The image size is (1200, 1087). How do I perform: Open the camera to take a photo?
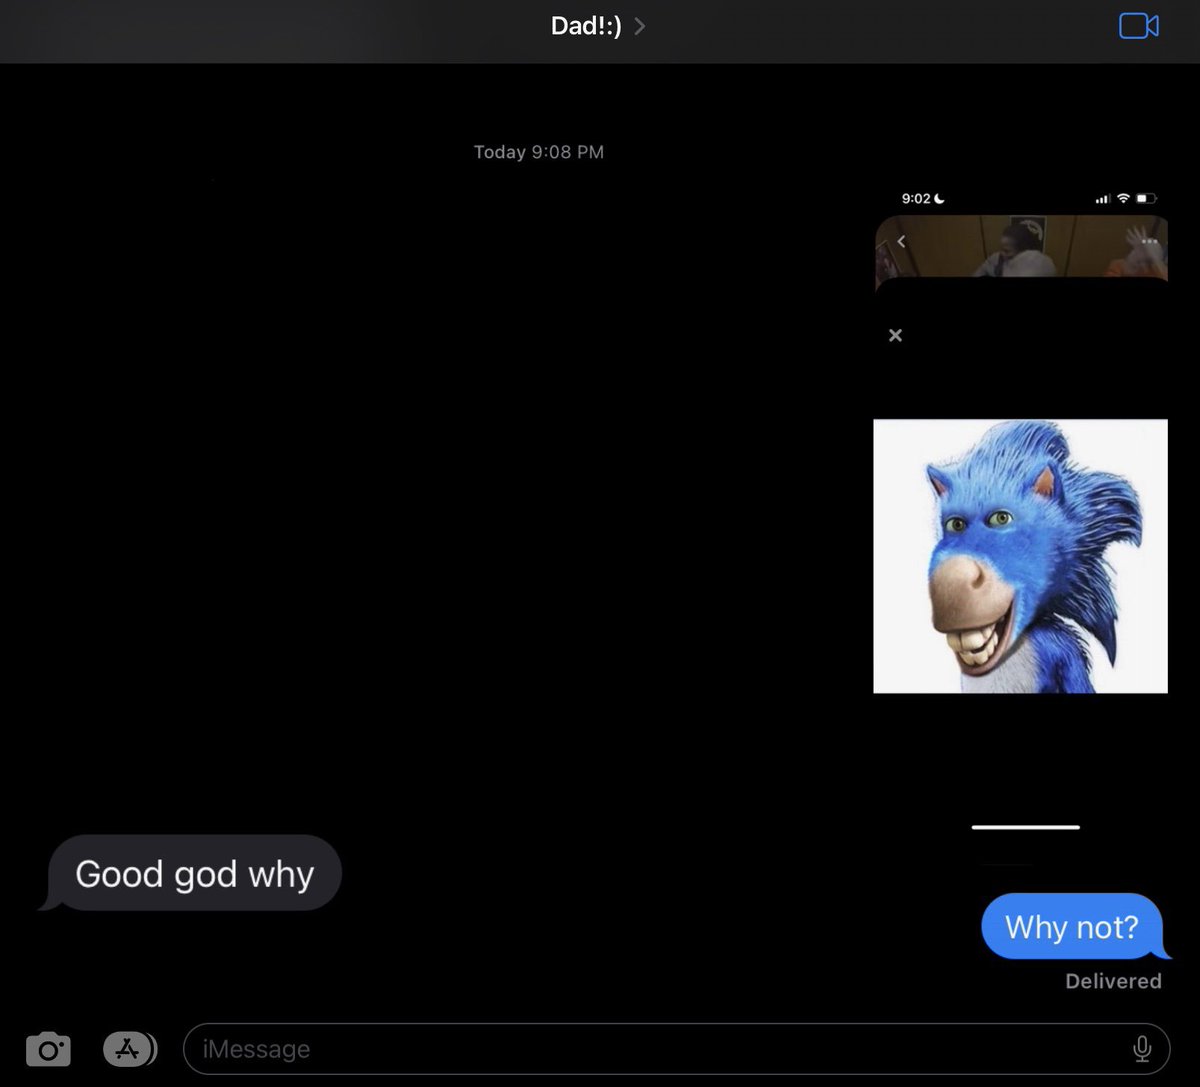48,1050
